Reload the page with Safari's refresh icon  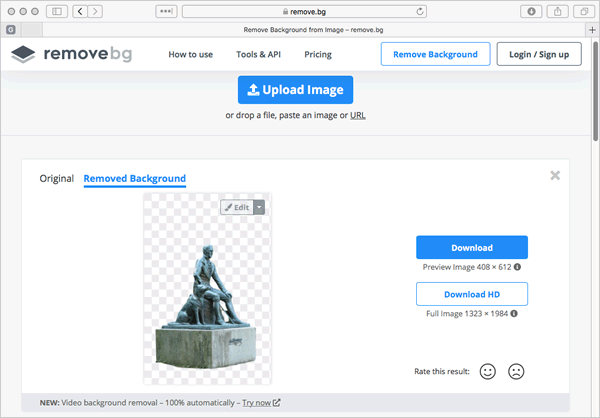tap(419, 11)
